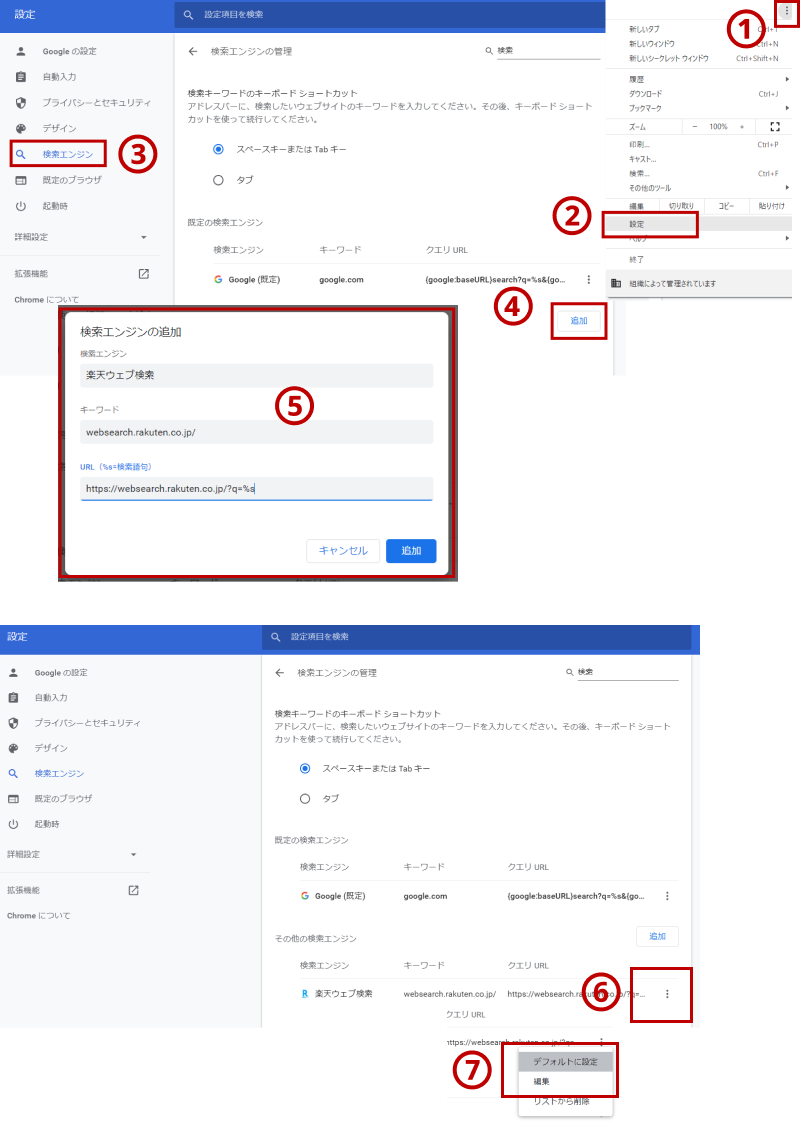Choose 終了 in Chrome menu
The width and height of the screenshot is (800, 1133).
[636, 259]
